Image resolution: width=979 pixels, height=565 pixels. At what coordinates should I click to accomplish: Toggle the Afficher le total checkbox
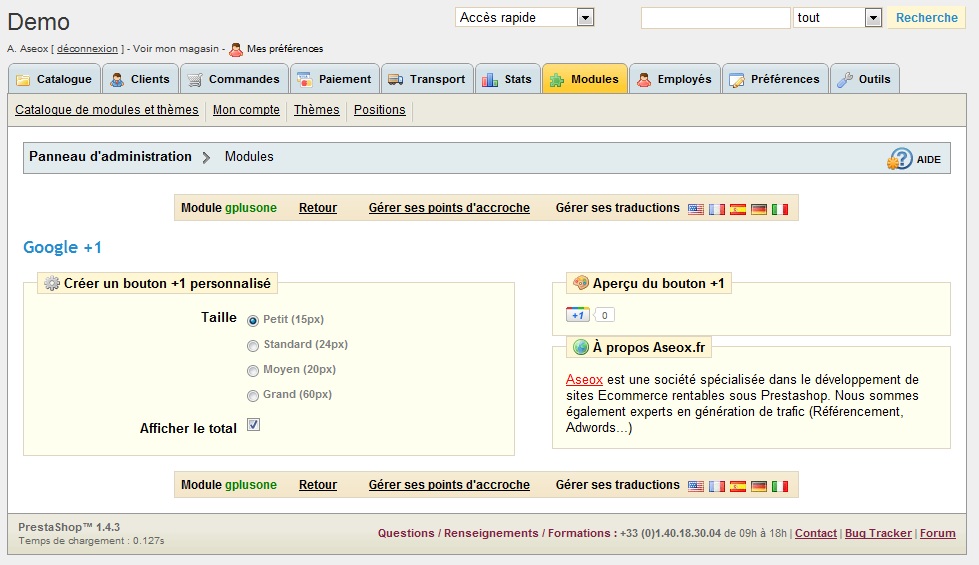click(x=253, y=425)
